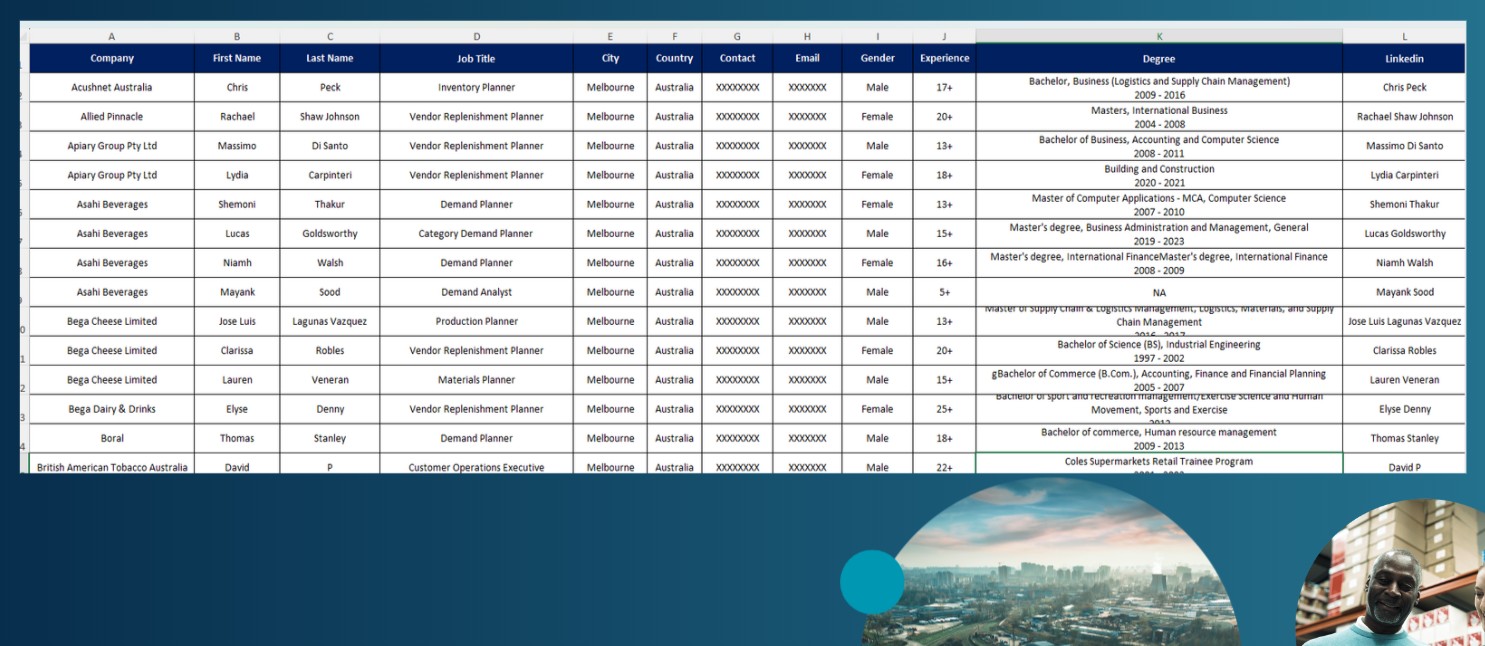Click the Contact cell in Lydia Carpinteri's row
Viewport: 1485px width, 646px height.
tap(737, 175)
